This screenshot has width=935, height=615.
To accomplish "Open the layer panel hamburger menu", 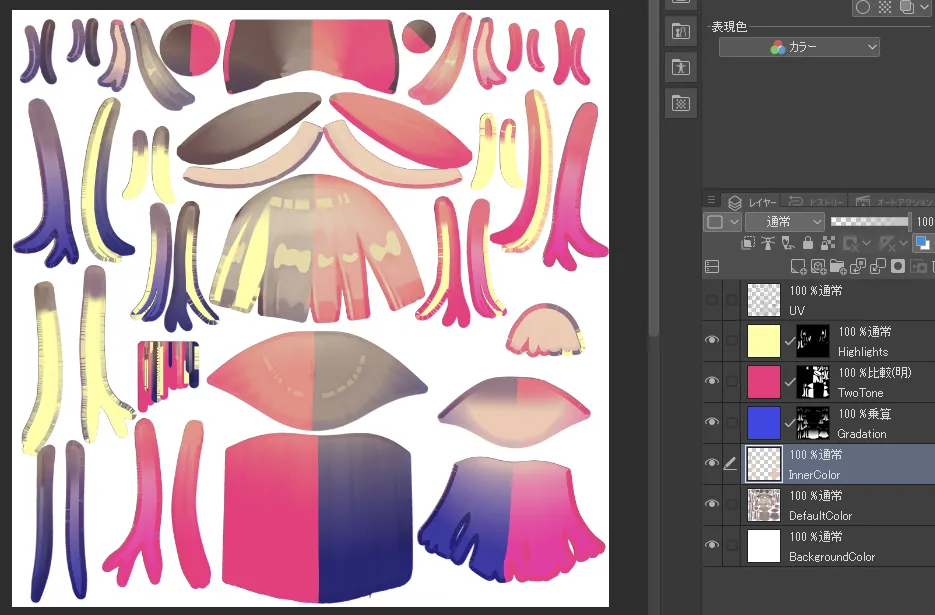I will coord(712,201).
